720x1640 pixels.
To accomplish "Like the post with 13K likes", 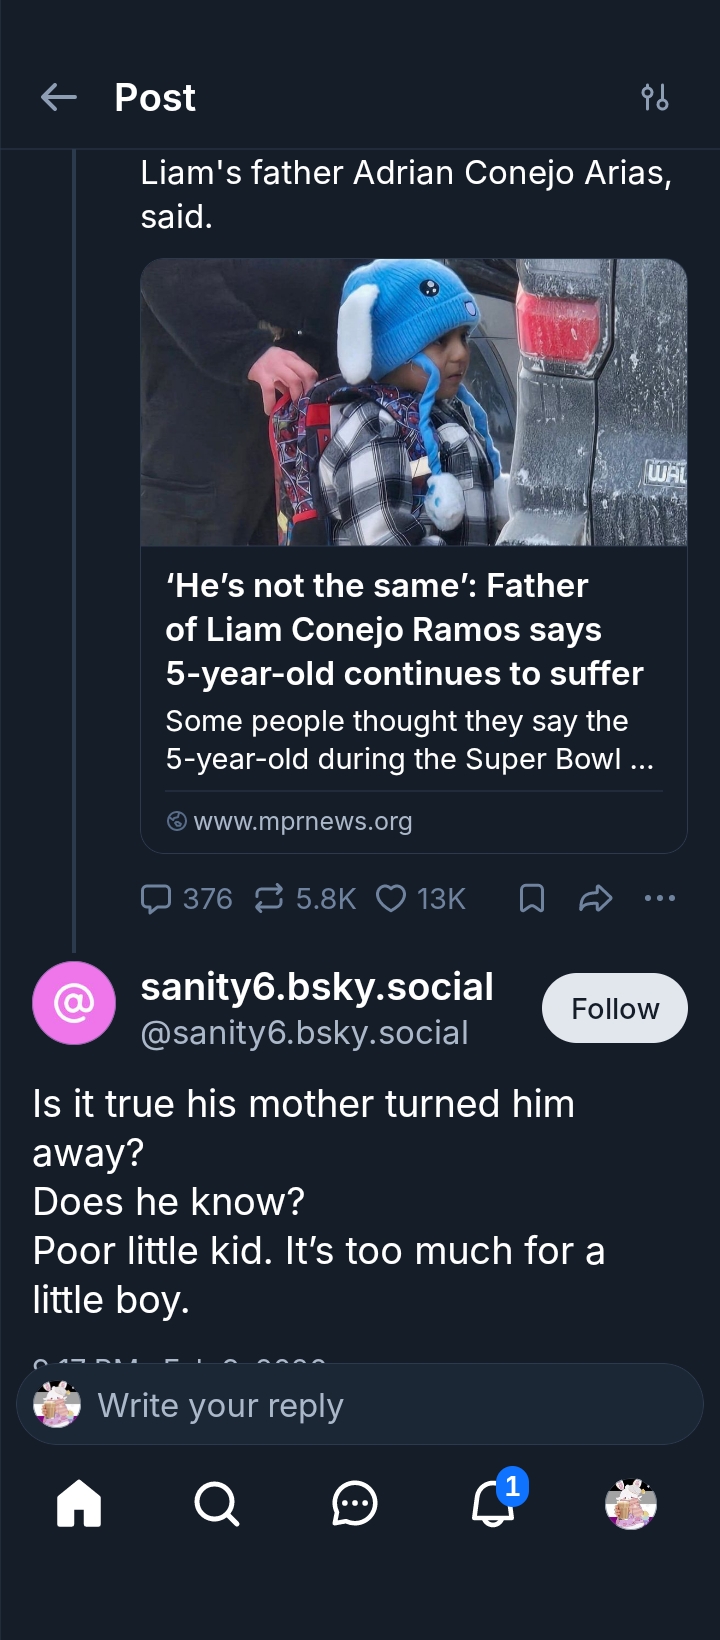I will coord(420,899).
